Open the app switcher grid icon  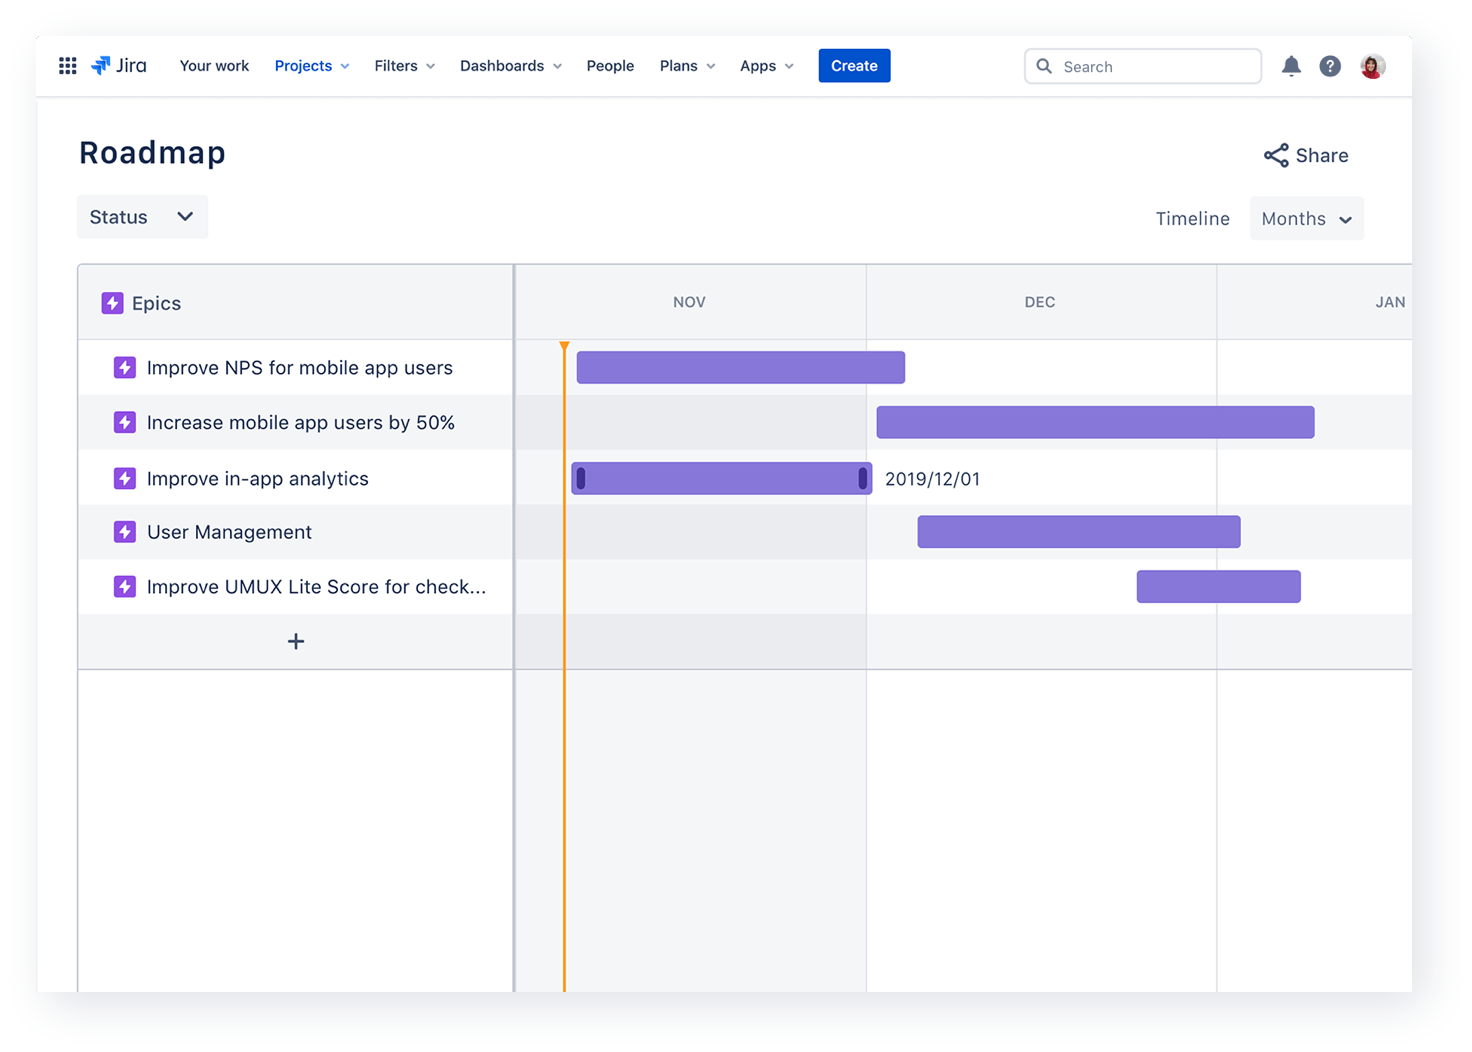pyautogui.click(x=68, y=66)
